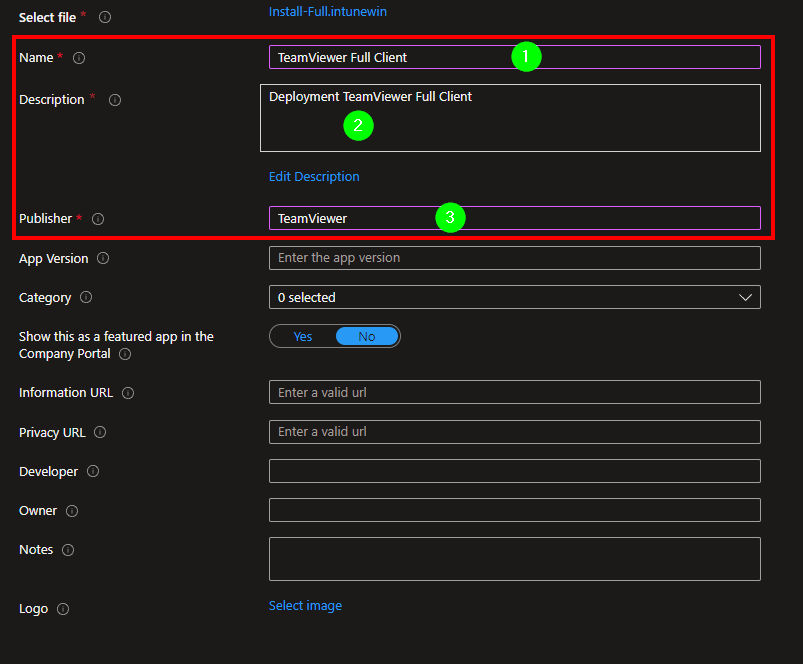Open the Category dropdown showing 0 selected
The image size is (803, 664).
tap(515, 297)
